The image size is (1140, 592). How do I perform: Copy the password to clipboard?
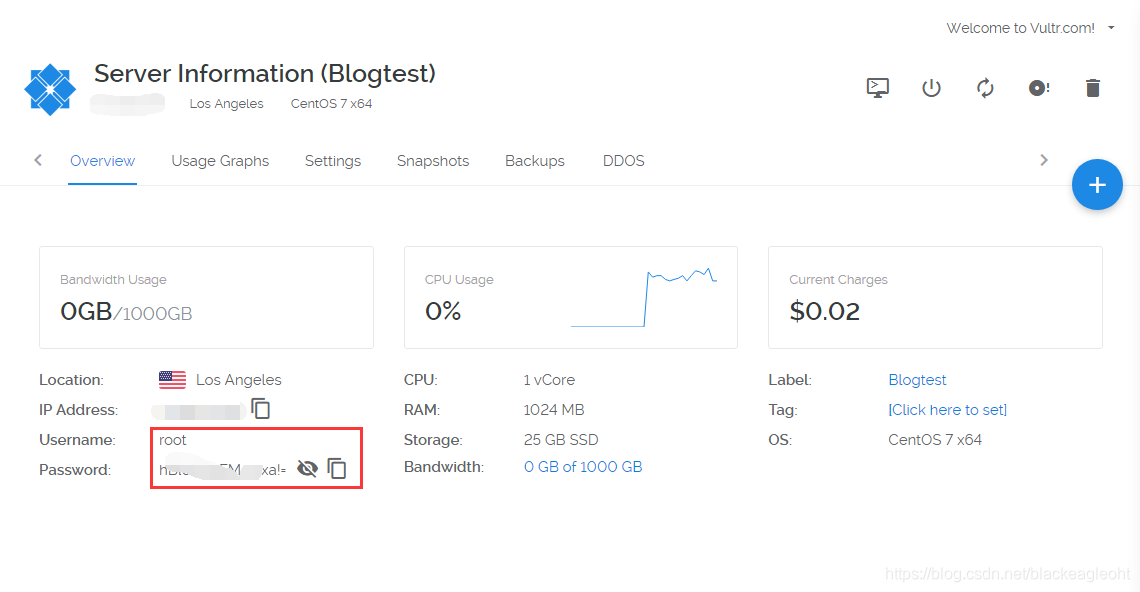tap(337, 468)
